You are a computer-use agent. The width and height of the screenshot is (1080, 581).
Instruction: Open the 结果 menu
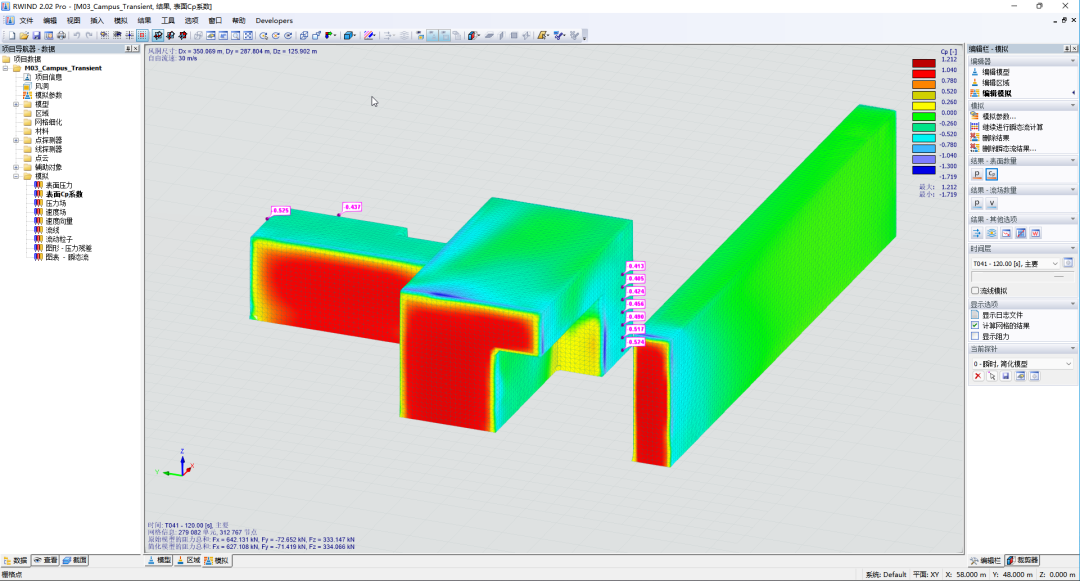144,21
